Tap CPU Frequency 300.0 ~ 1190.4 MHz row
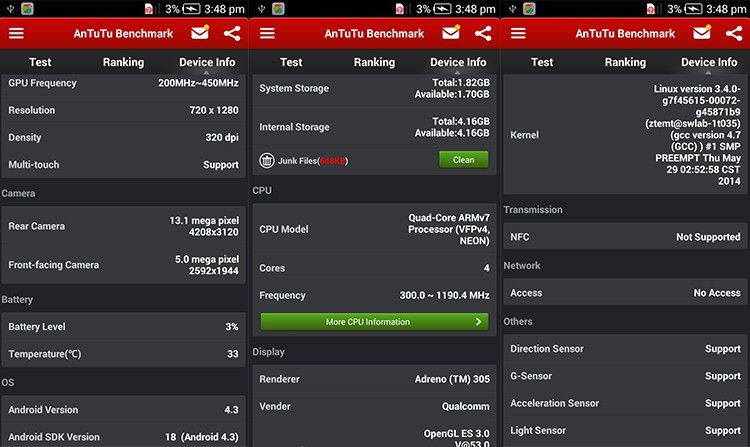The height and width of the screenshot is (447, 750). tap(375, 295)
